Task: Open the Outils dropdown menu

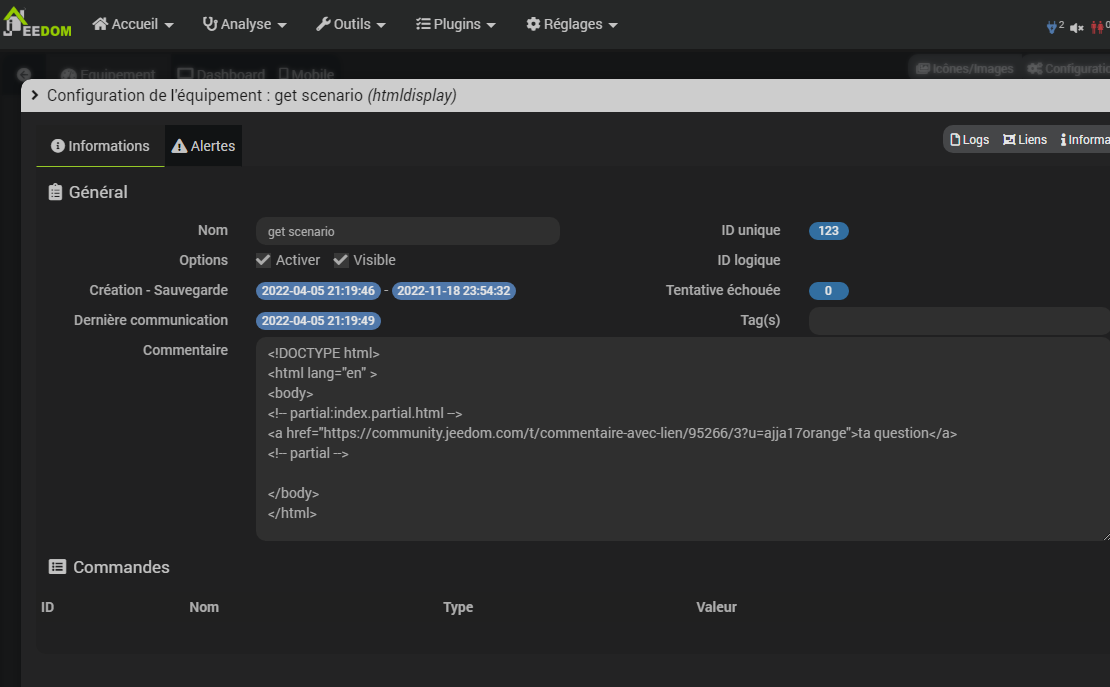Action: [351, 24]
